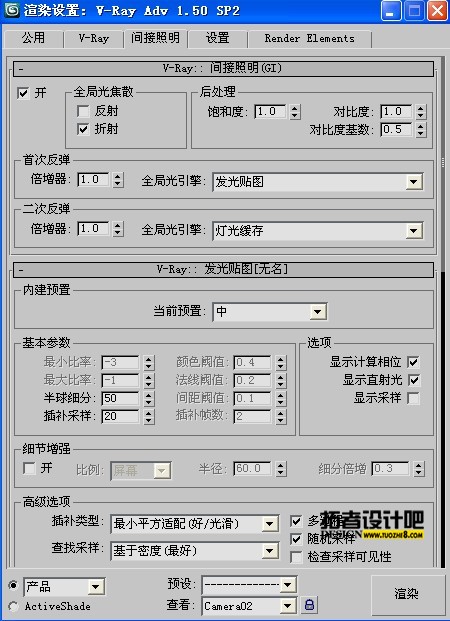Toggle 显示计算相位 checkbox
Viewport: 450px width, 621px height.
click(x=413, y=362)
